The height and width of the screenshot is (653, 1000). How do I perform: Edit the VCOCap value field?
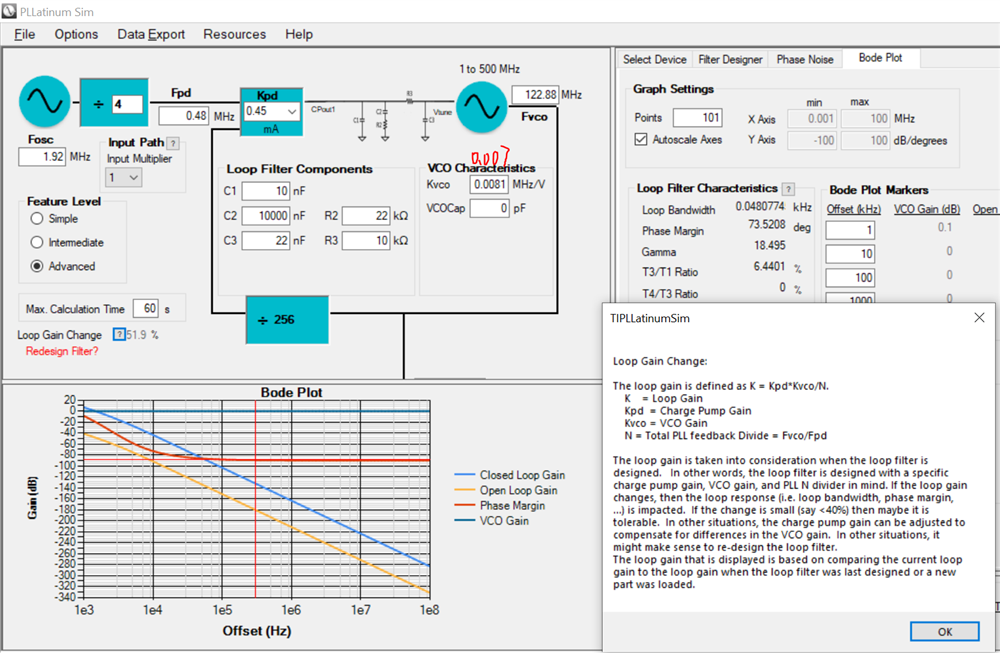pos(489,208)
